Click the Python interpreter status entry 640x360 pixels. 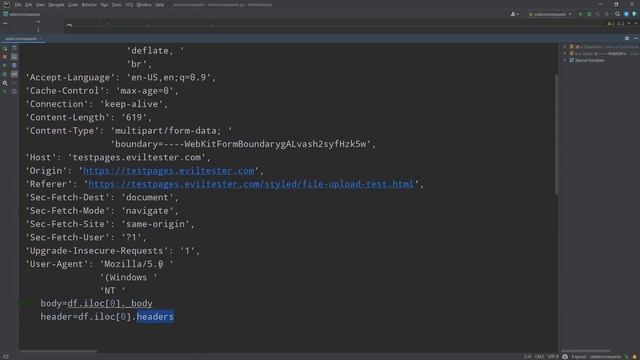[x=605, y=357]
